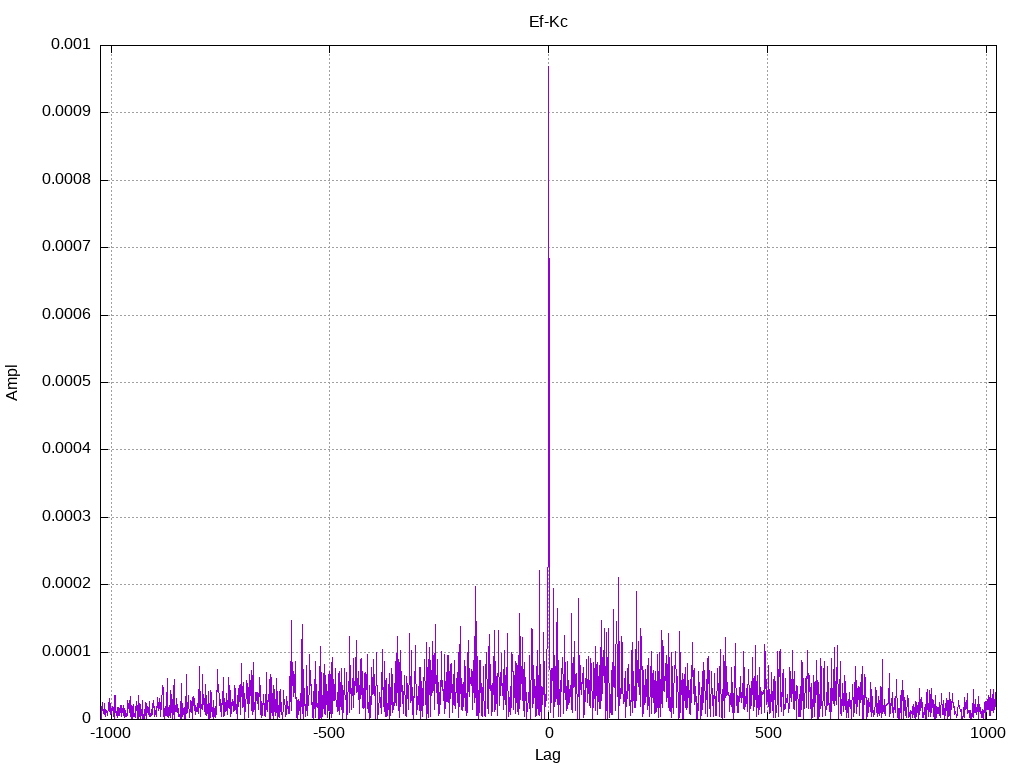The image size is (1024, 768).
Task: Click the top of the tall central peak
Action: tap(548, 67)
